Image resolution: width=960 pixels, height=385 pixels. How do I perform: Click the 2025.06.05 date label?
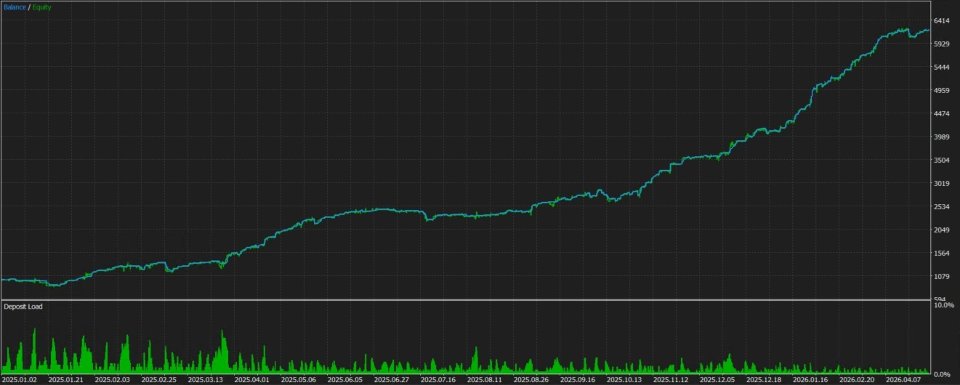[x=345, y=380]
